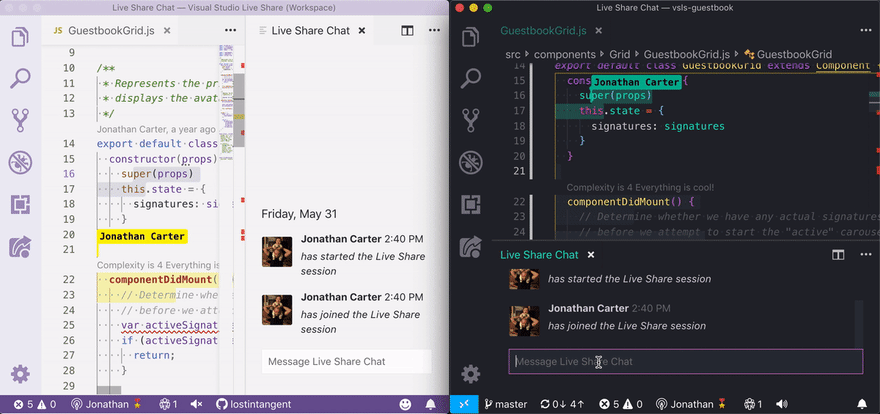
Task: Close Live Share Chat tab in left window
Action: pos(362,31)
